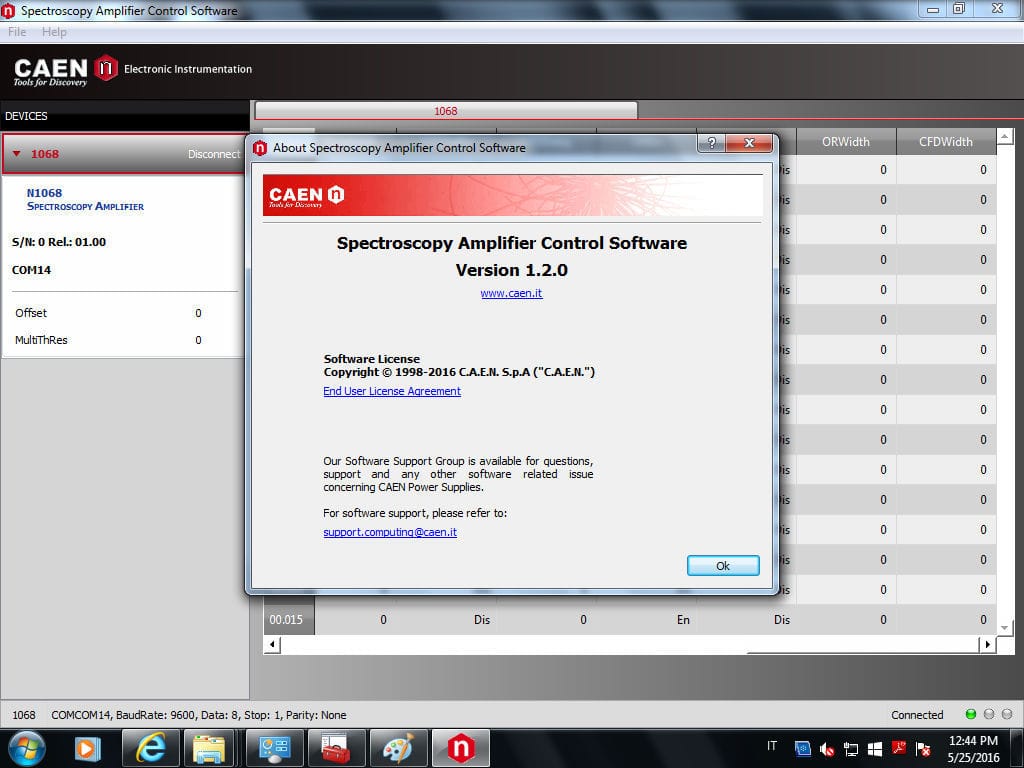The image size is (1024, 768).
Task: Select the 1068 tab above the table
Action: 446,111
